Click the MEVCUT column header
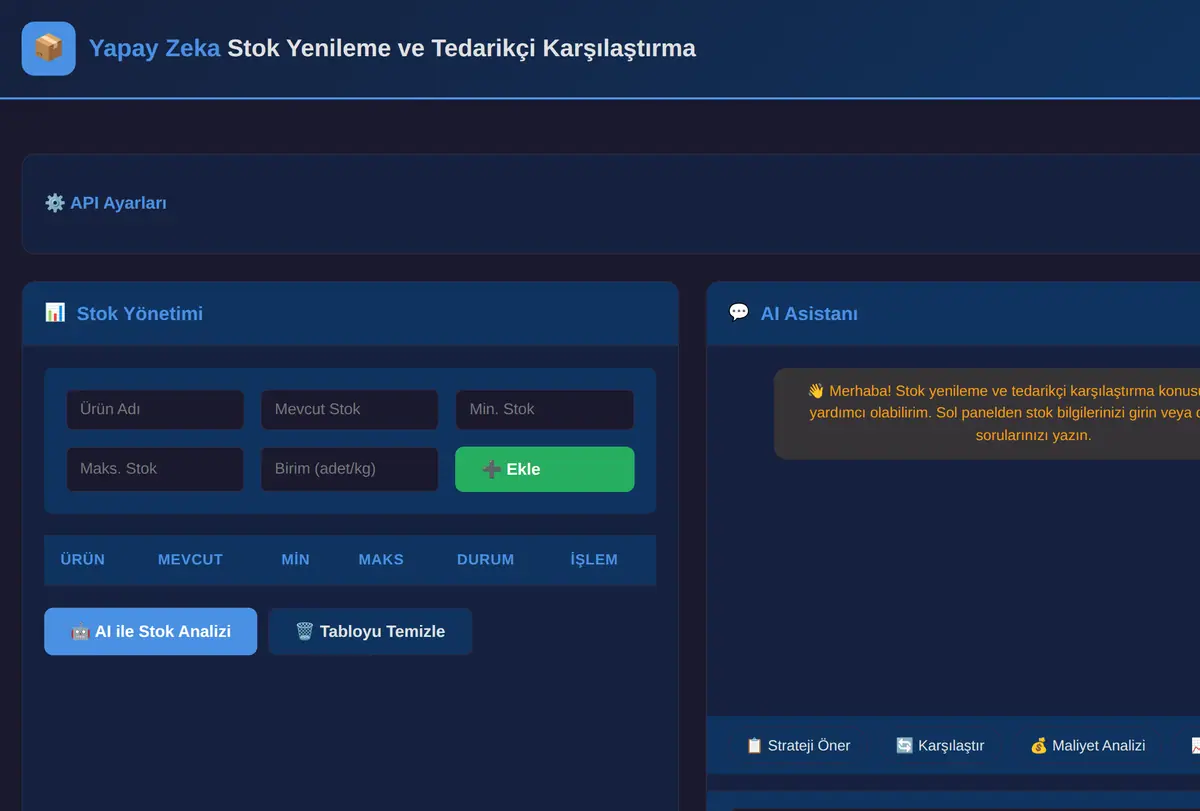The image size is (1200, 811). [190, 559]
